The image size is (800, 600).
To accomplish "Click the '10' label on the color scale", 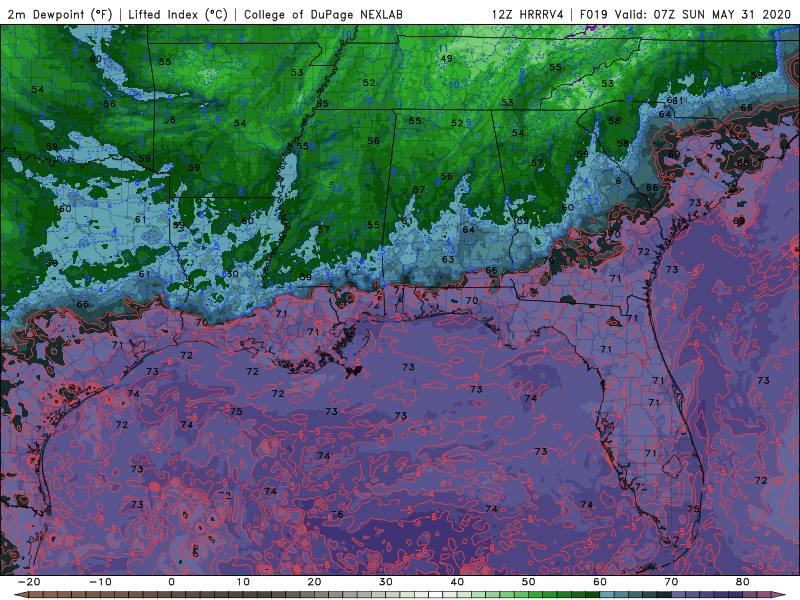I will point(243,582).
